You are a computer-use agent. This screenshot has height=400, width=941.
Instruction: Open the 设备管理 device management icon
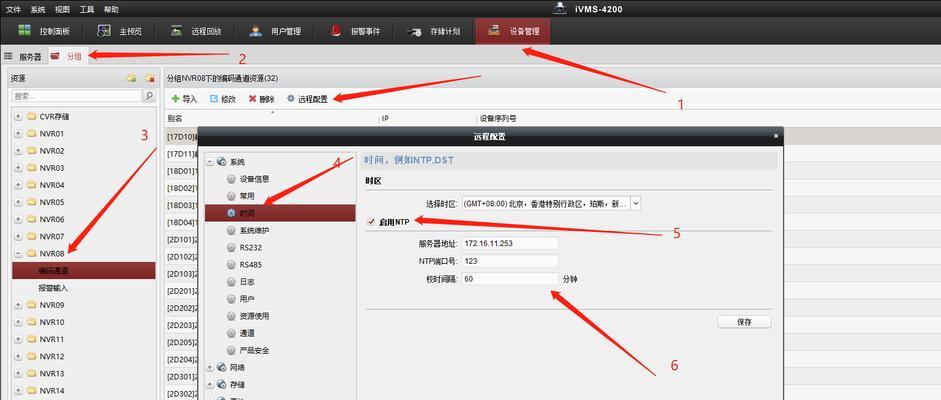[x=495, y=30]
